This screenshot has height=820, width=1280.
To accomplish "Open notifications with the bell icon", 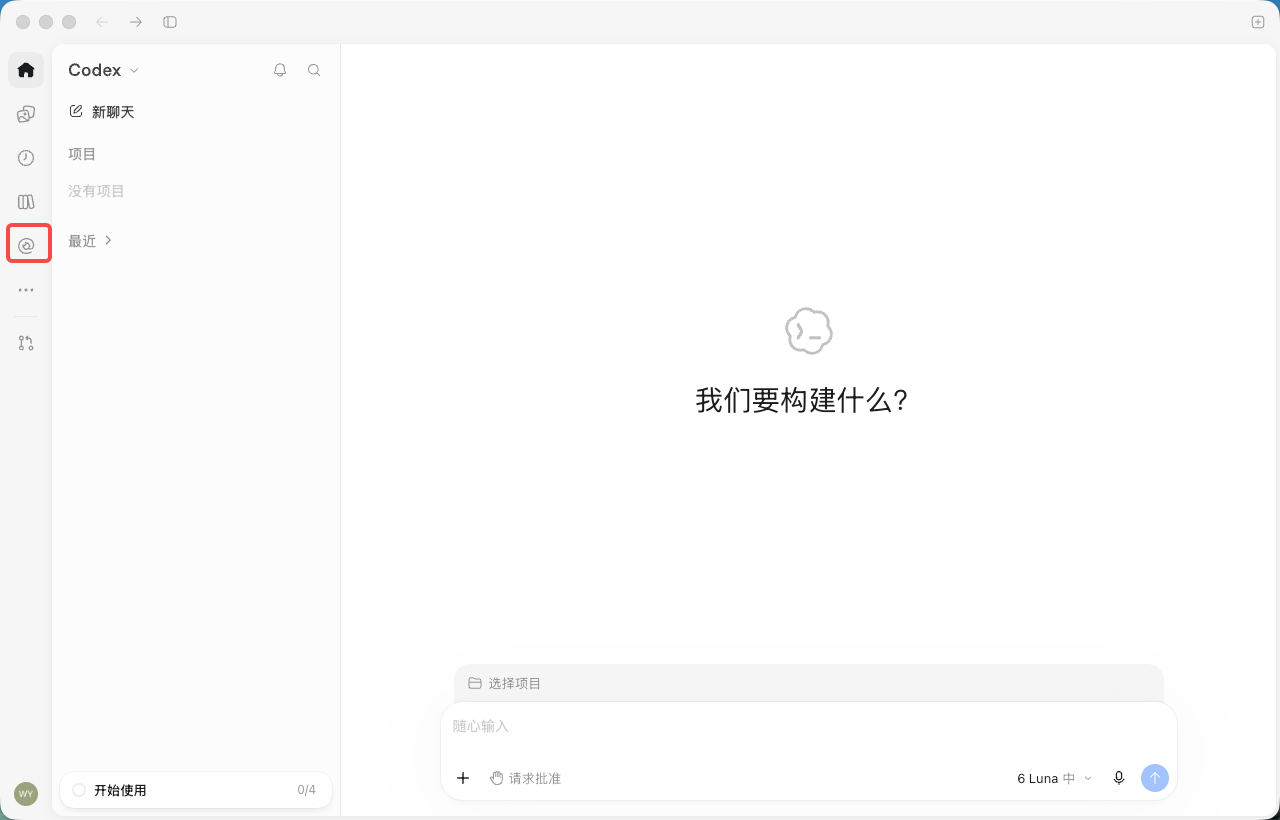I will click(x=280, y=70).
